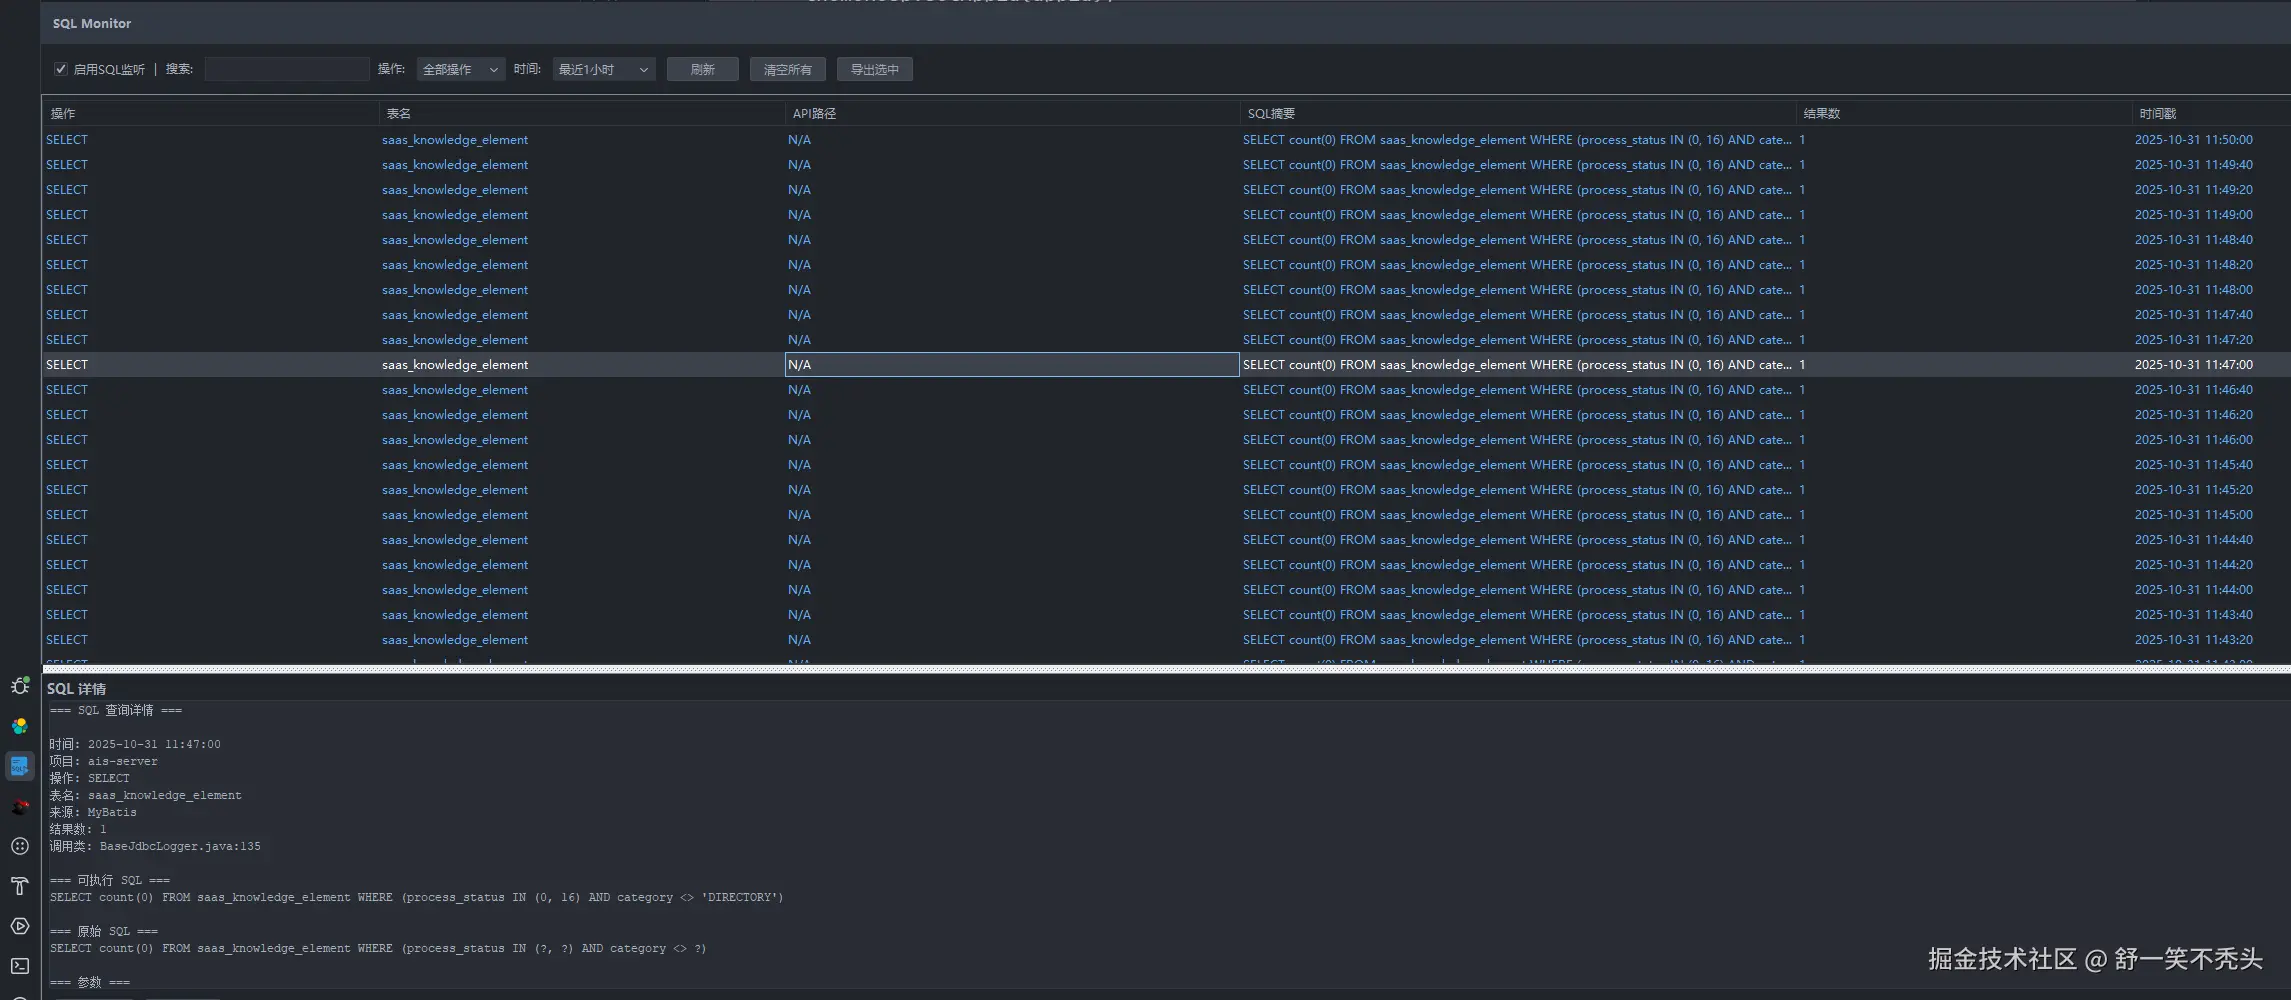Click the executable SQL with 'DIRECTORY' literal
This screenshot has width=2291, height=1000.
[417, 897]
